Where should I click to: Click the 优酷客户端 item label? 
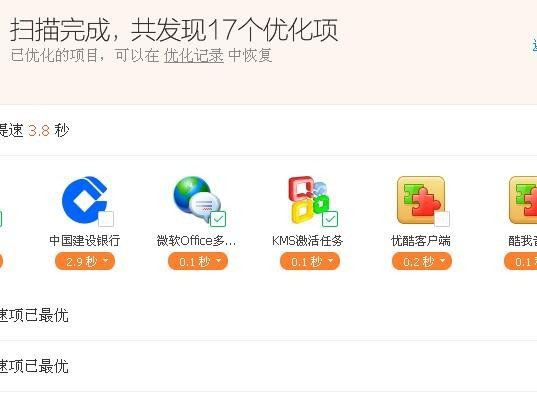tap(421, 241)
